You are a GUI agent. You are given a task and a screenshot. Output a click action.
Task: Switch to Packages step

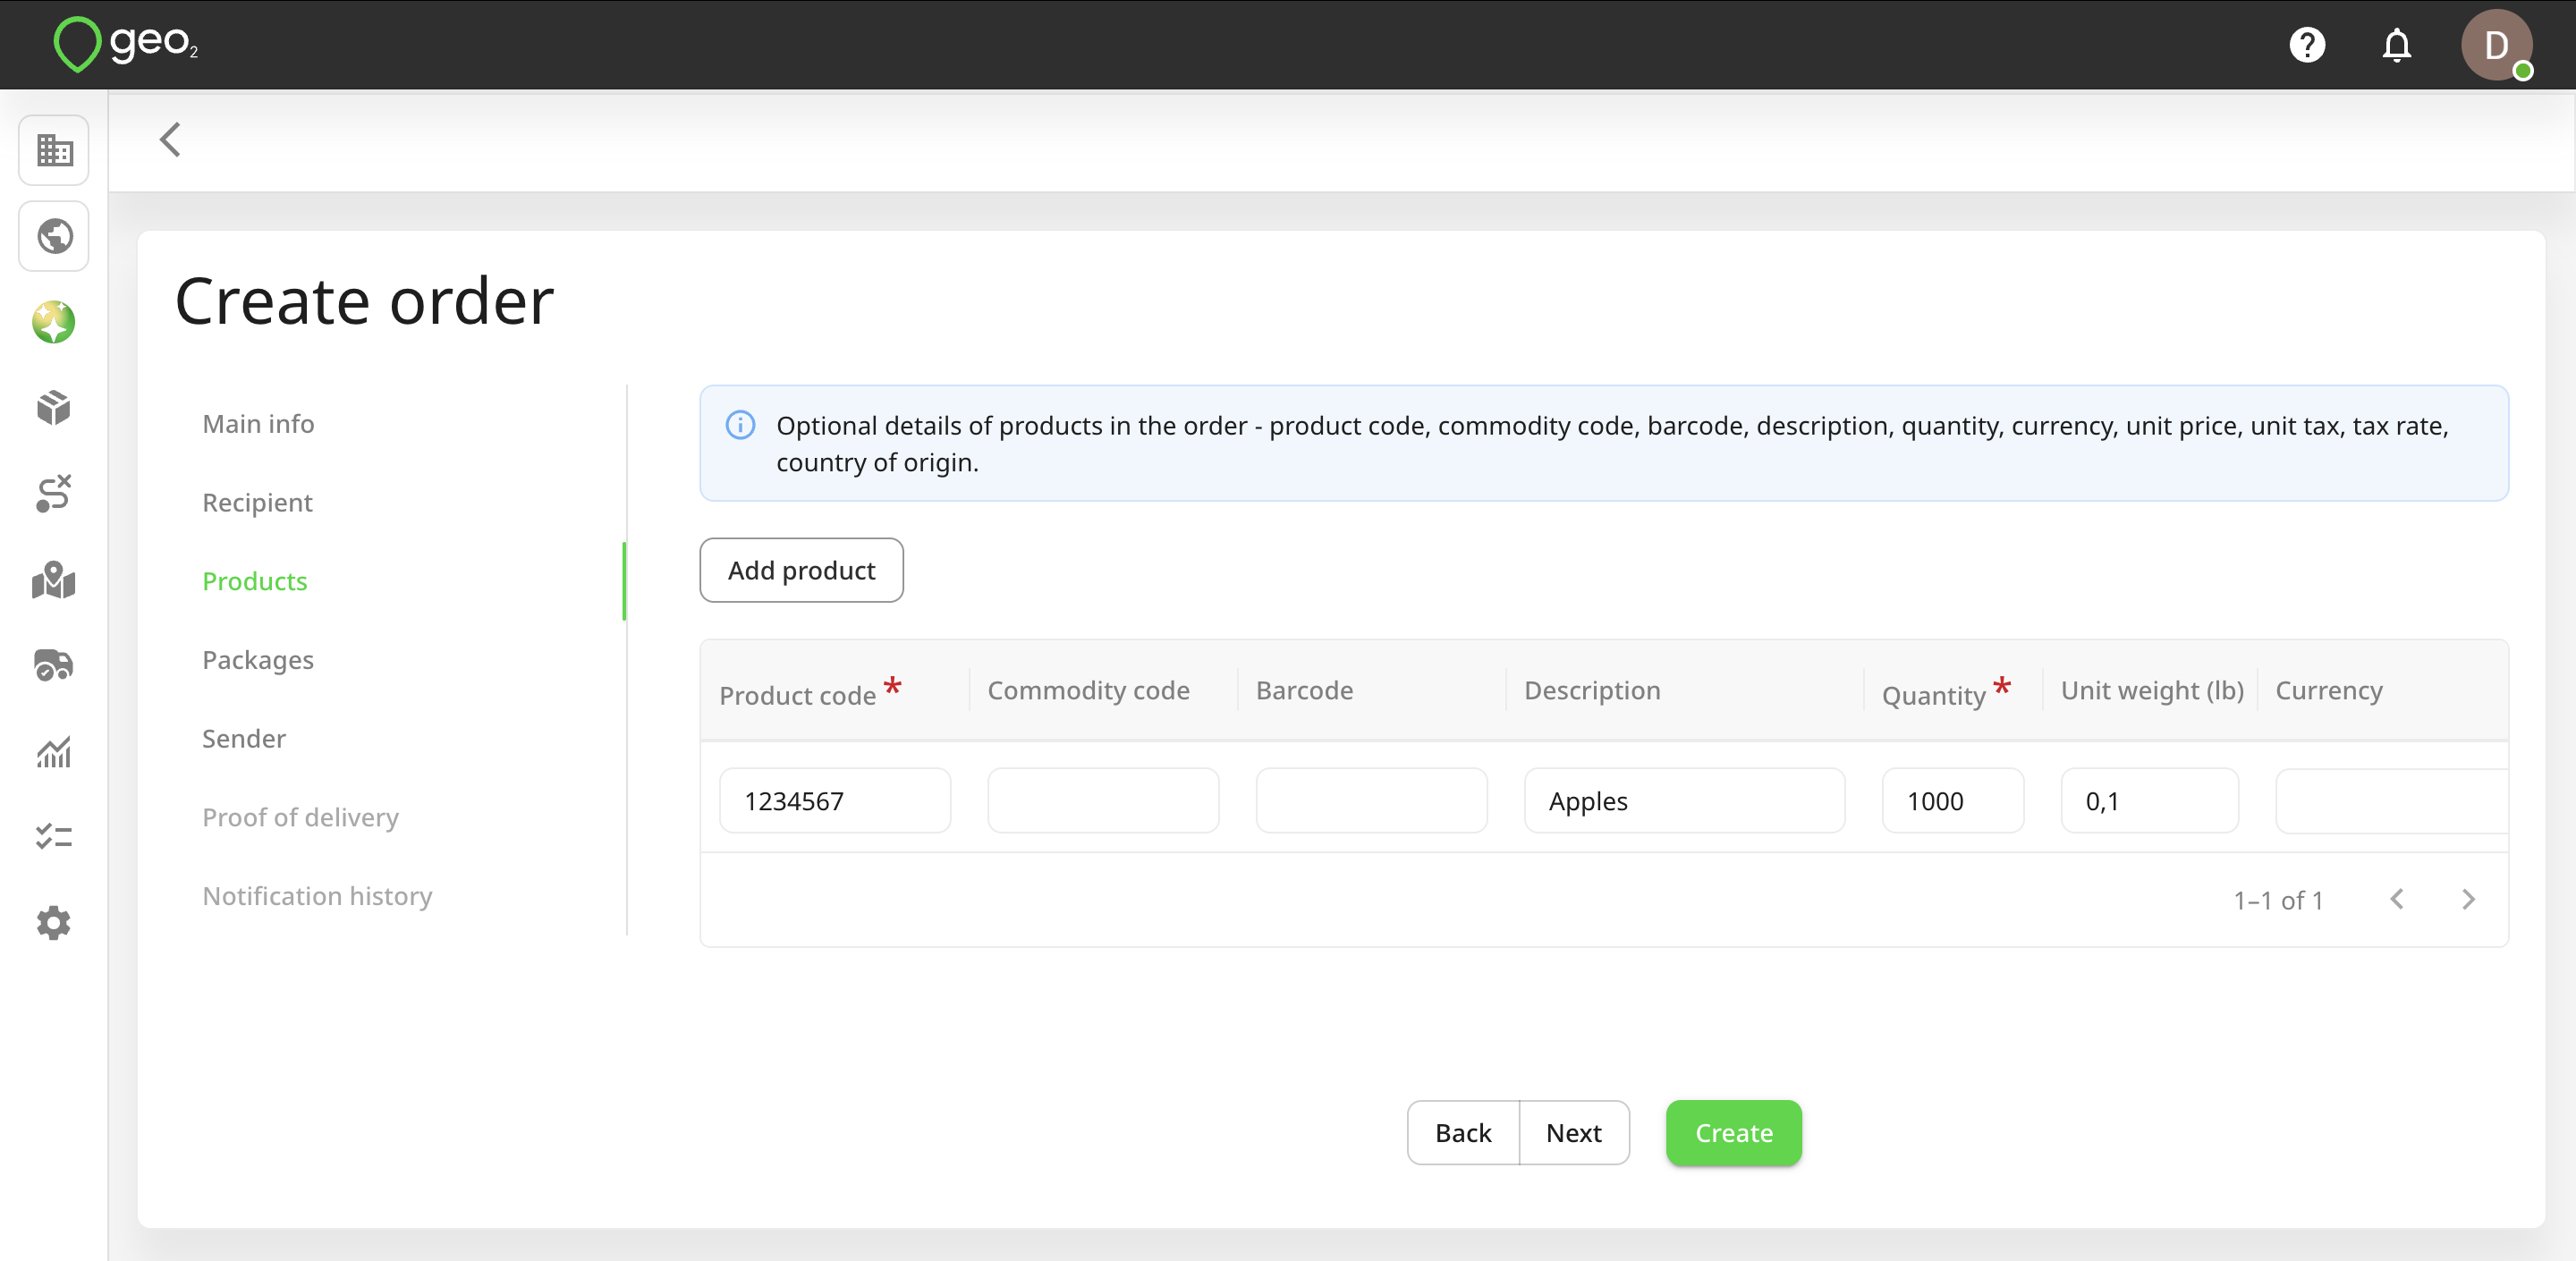click(x=258, y=660)
